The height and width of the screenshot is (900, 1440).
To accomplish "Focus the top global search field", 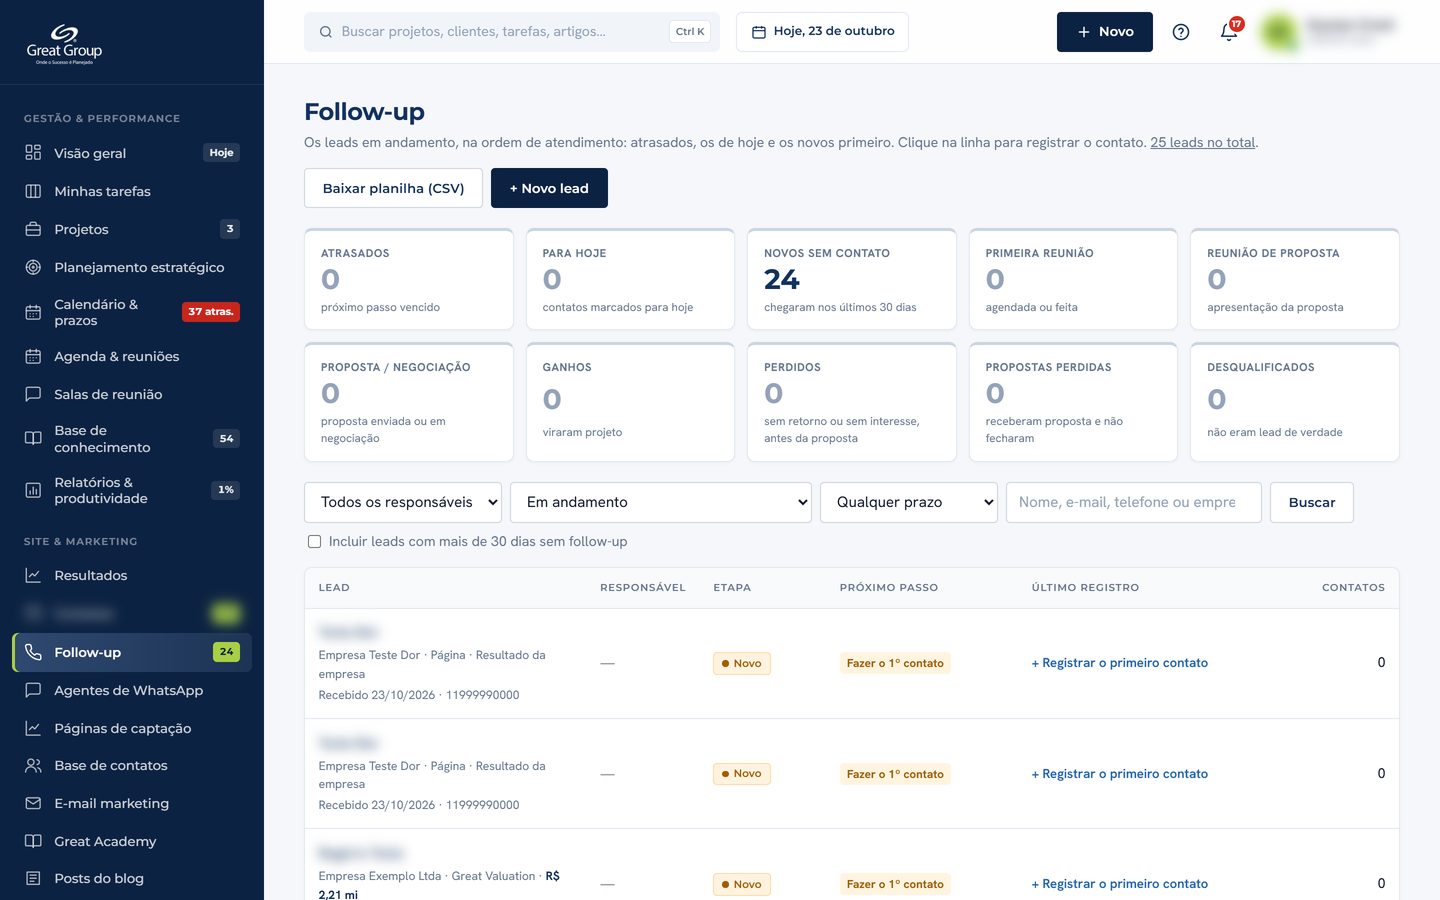I will point(512,32).
